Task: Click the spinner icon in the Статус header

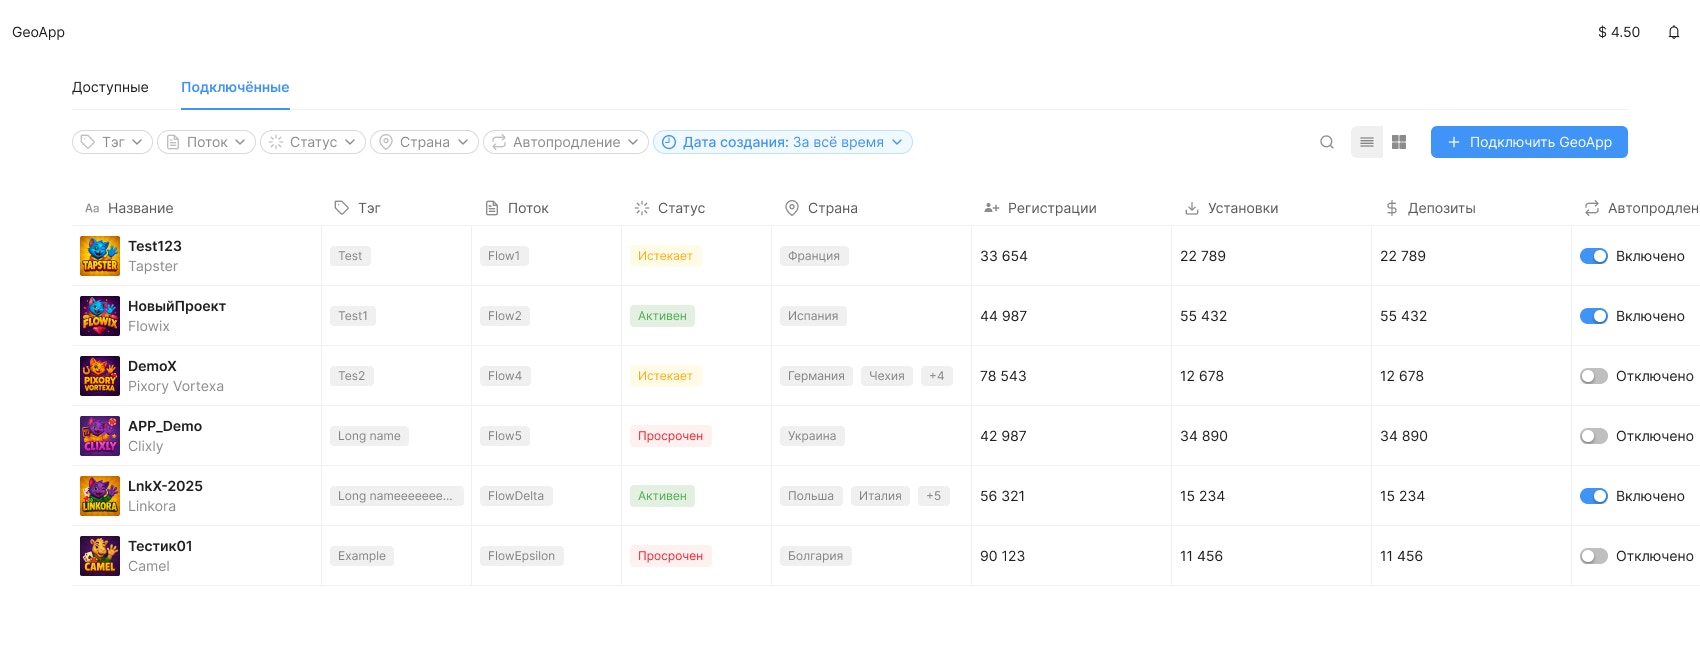Action: click(x=642, y=208)
